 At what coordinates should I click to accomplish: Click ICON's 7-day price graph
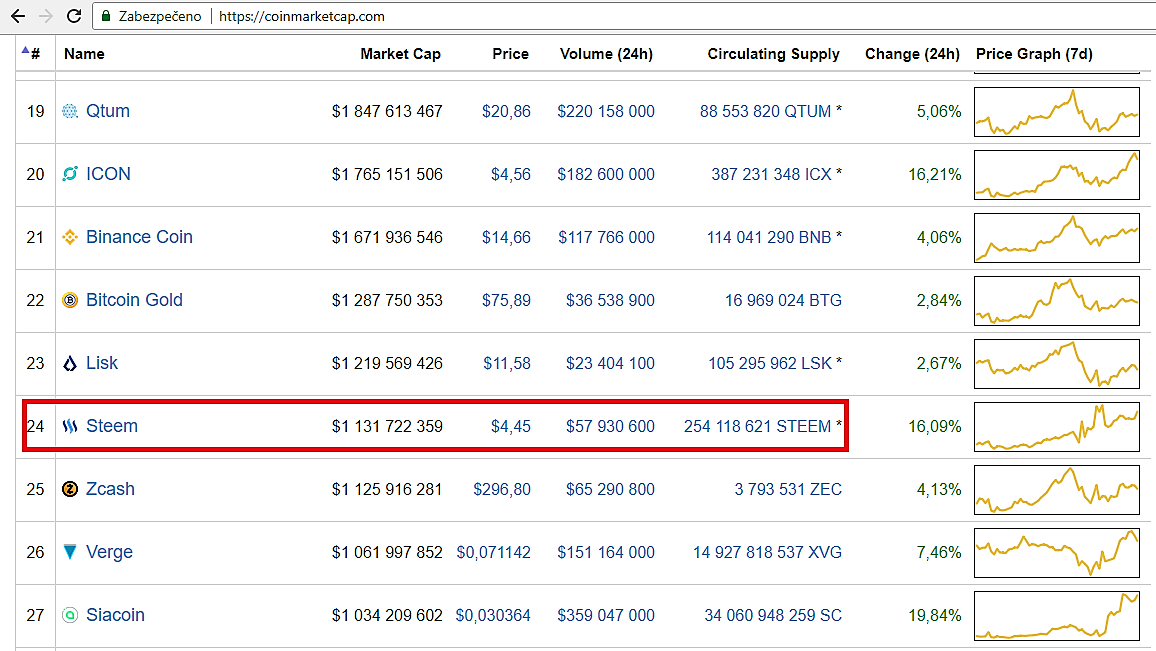point(1056,175)
